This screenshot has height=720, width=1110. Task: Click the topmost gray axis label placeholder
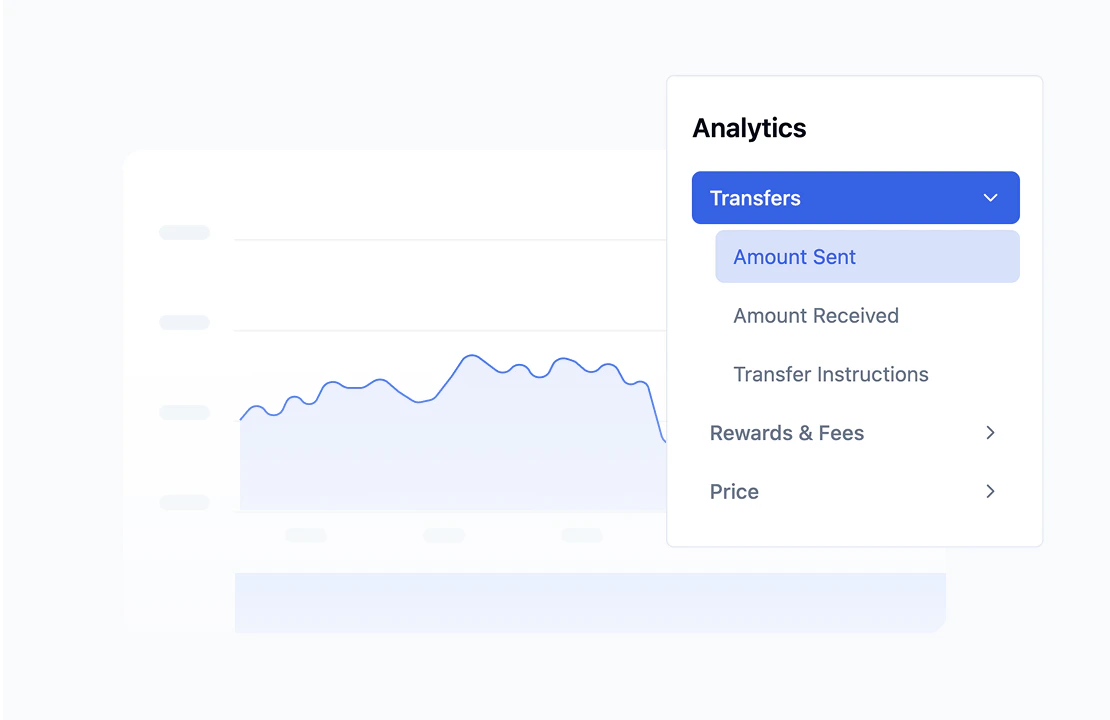[184, 232]
